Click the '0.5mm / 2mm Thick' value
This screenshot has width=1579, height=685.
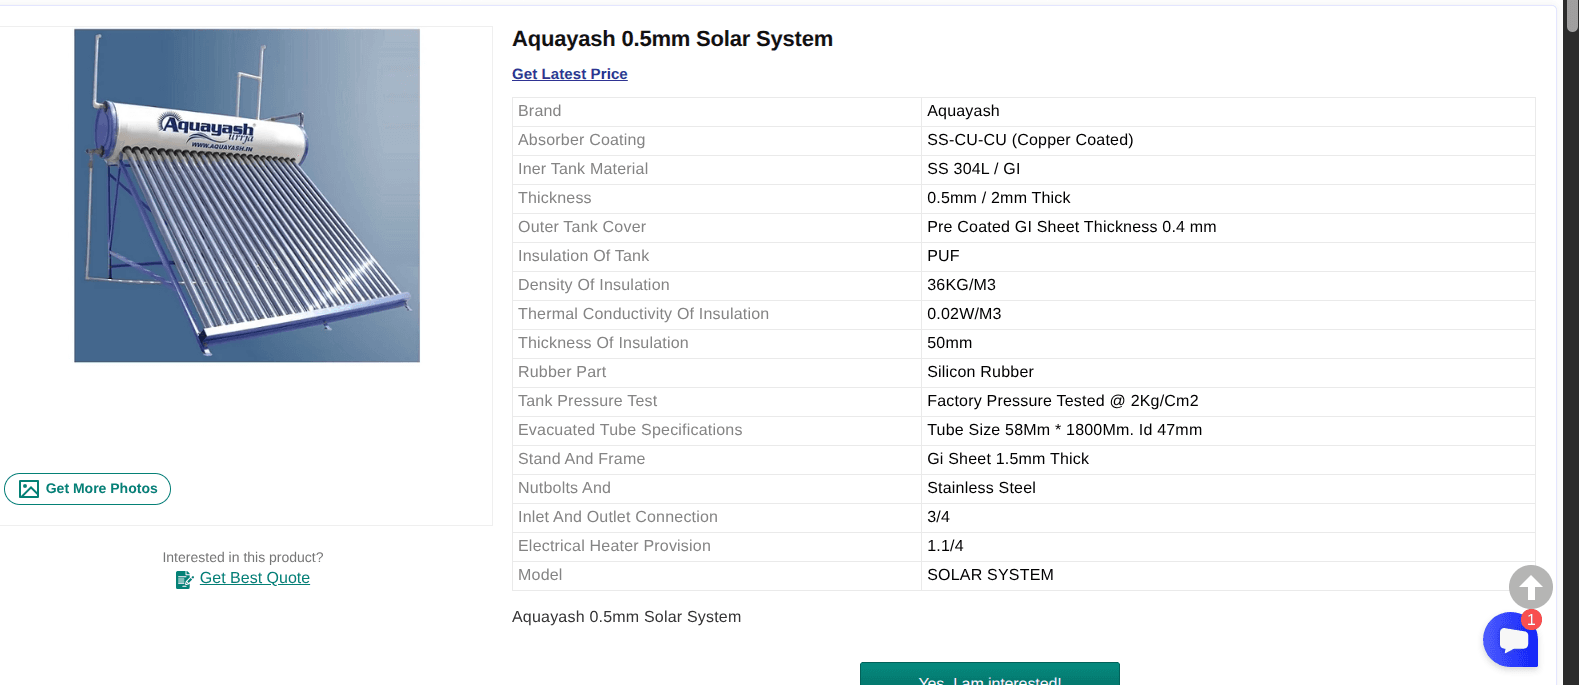998,198
